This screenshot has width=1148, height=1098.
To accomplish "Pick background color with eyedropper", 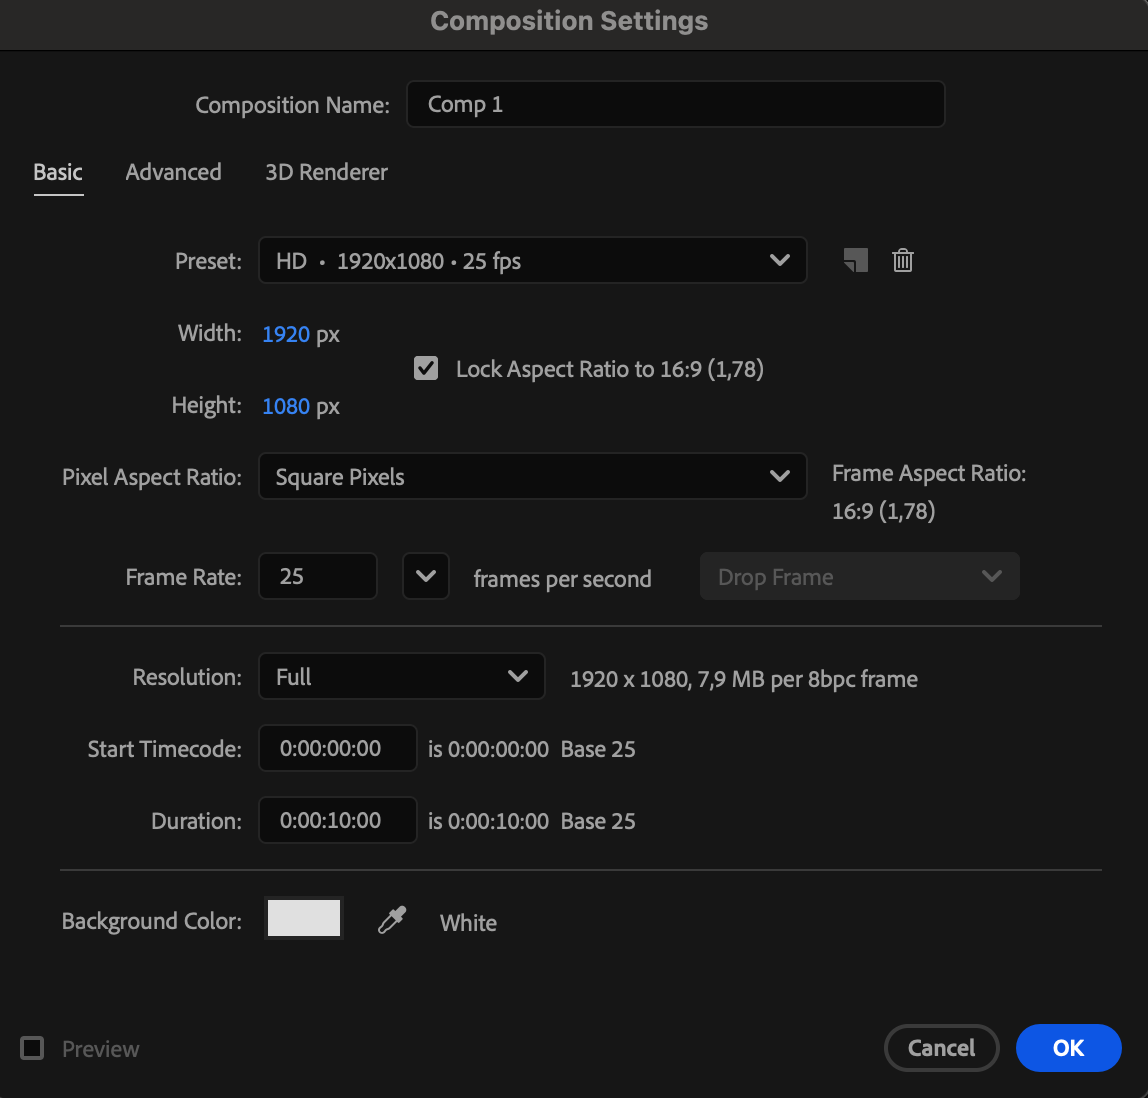I will tap(392, 920).
